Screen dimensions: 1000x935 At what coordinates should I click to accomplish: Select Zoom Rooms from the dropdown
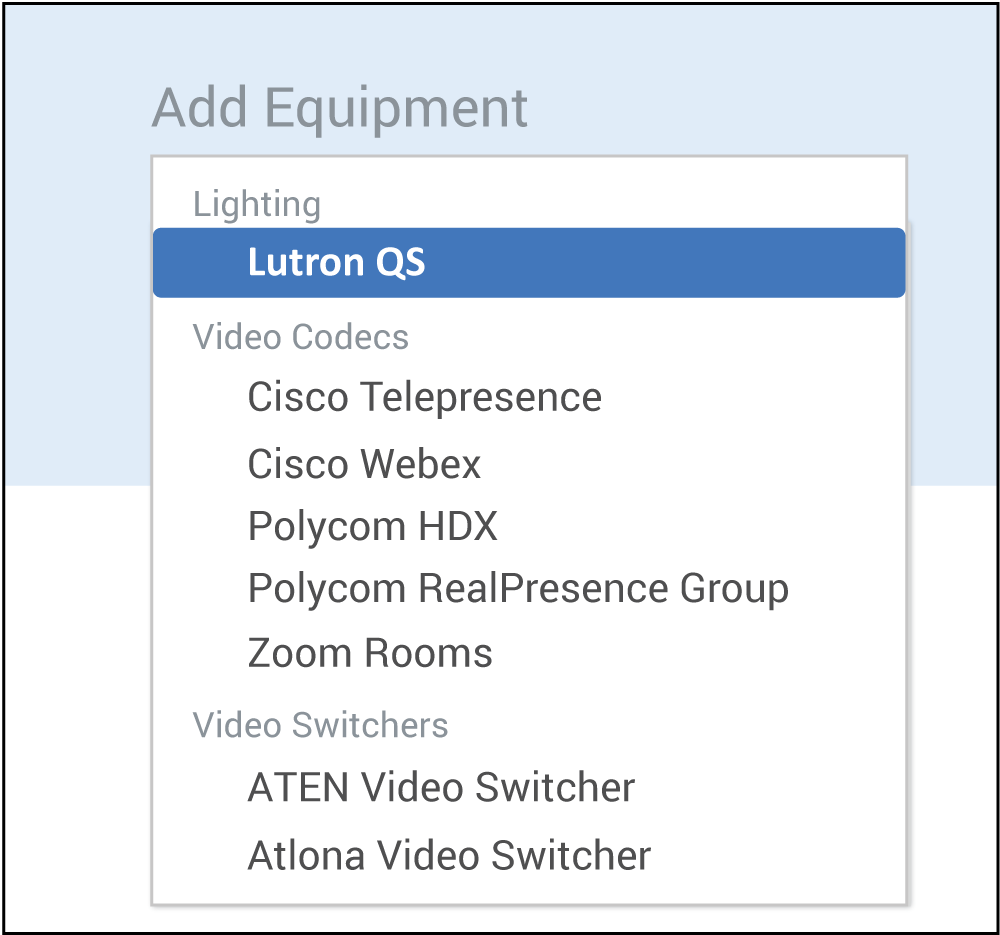[370, 654]
